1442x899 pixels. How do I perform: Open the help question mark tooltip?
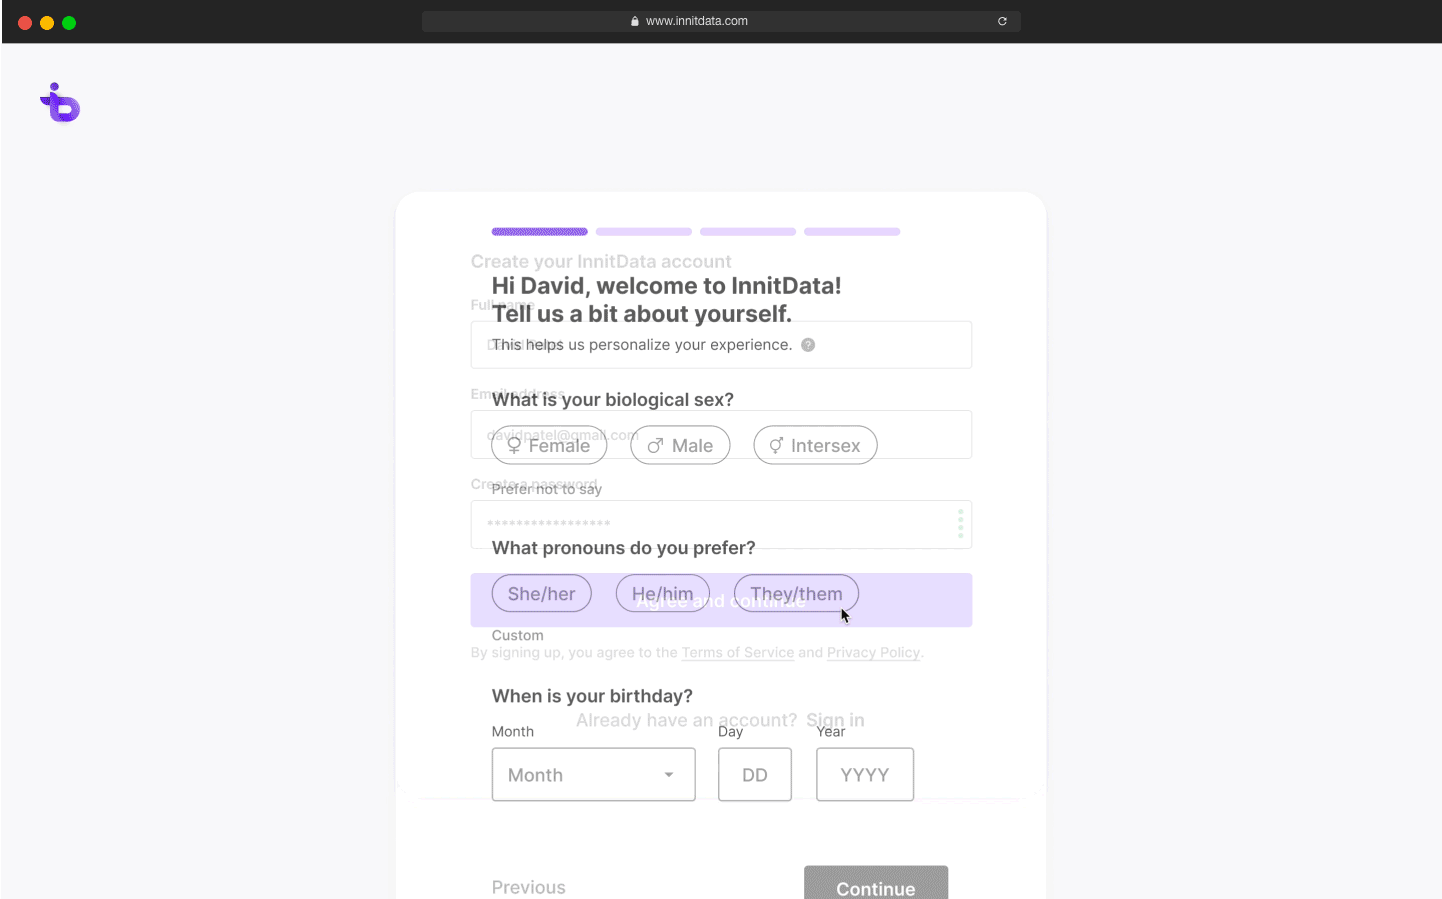coord(808,345)
